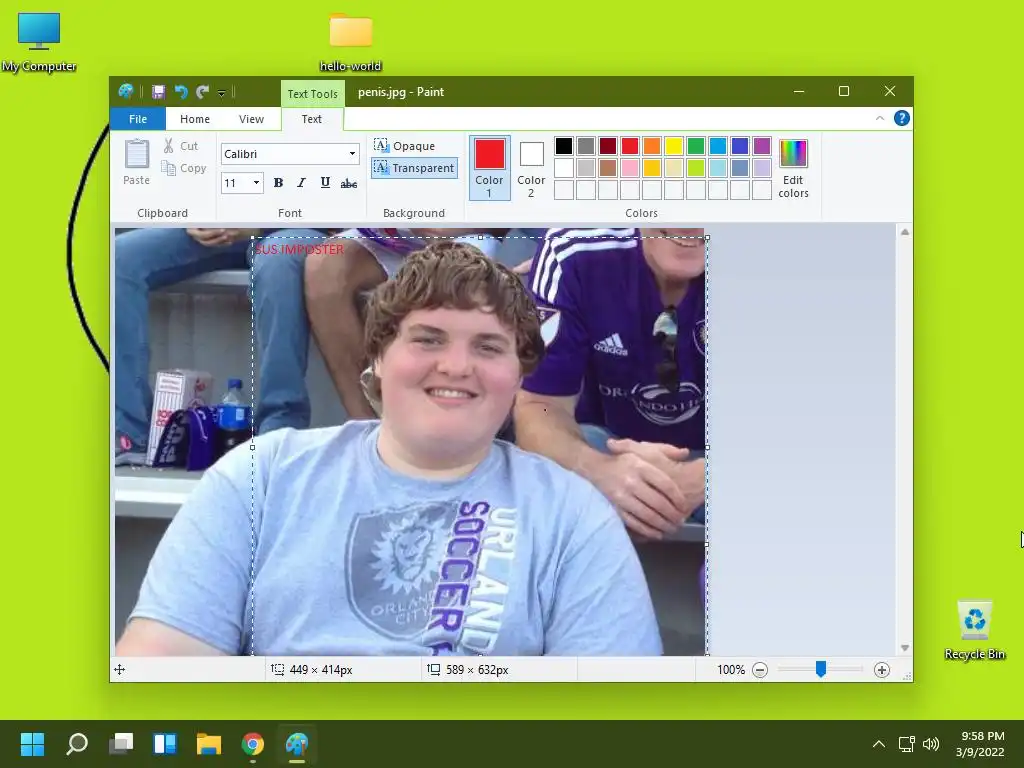Toggle italic formatting

click(x=301, y=183)
